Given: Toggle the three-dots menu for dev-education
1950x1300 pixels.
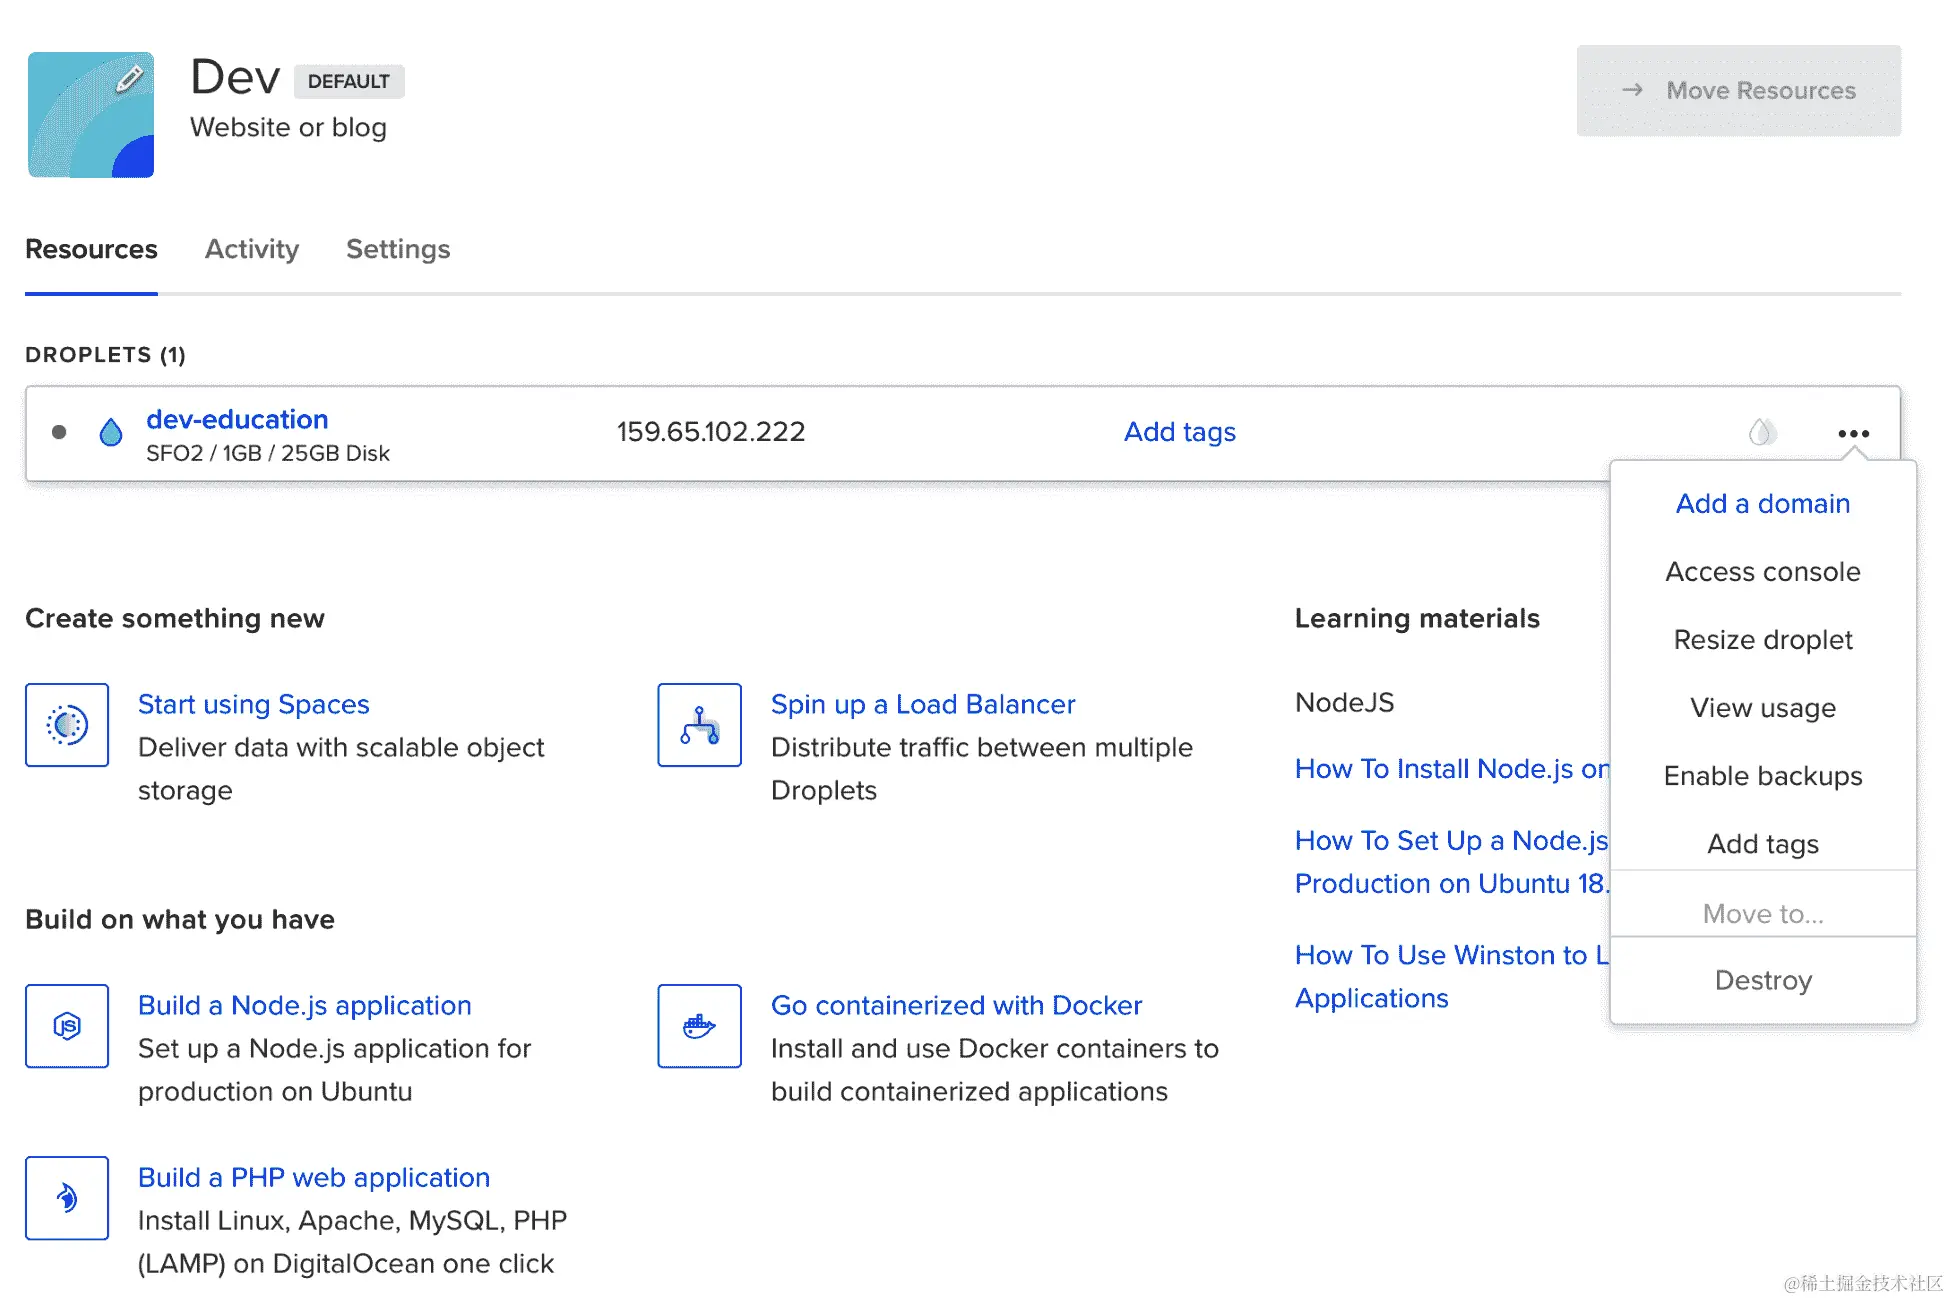Looking at the screenshot, I should pos(1853,433).
